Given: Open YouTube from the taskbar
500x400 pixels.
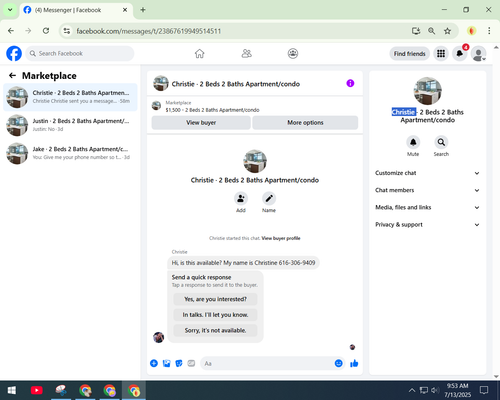Looking at the screenshot, I should point(37,390).
